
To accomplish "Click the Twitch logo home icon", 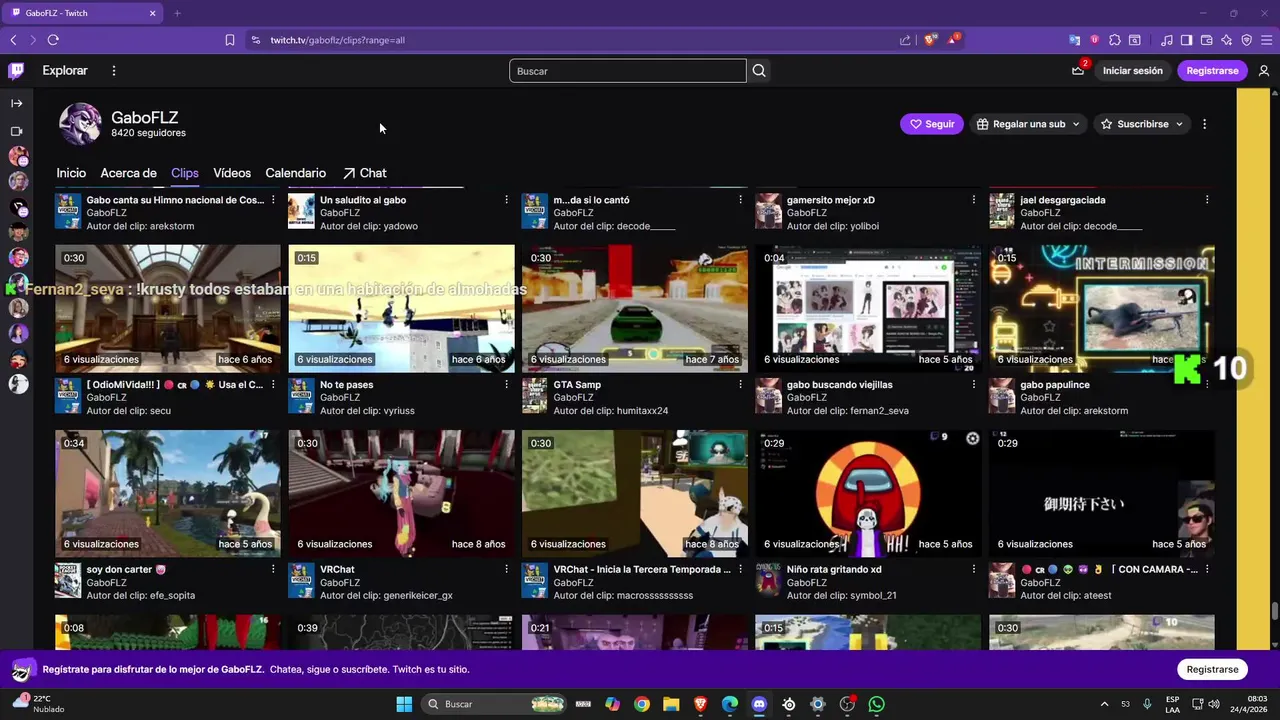I will pyautogui.click(x=16, y=71).
